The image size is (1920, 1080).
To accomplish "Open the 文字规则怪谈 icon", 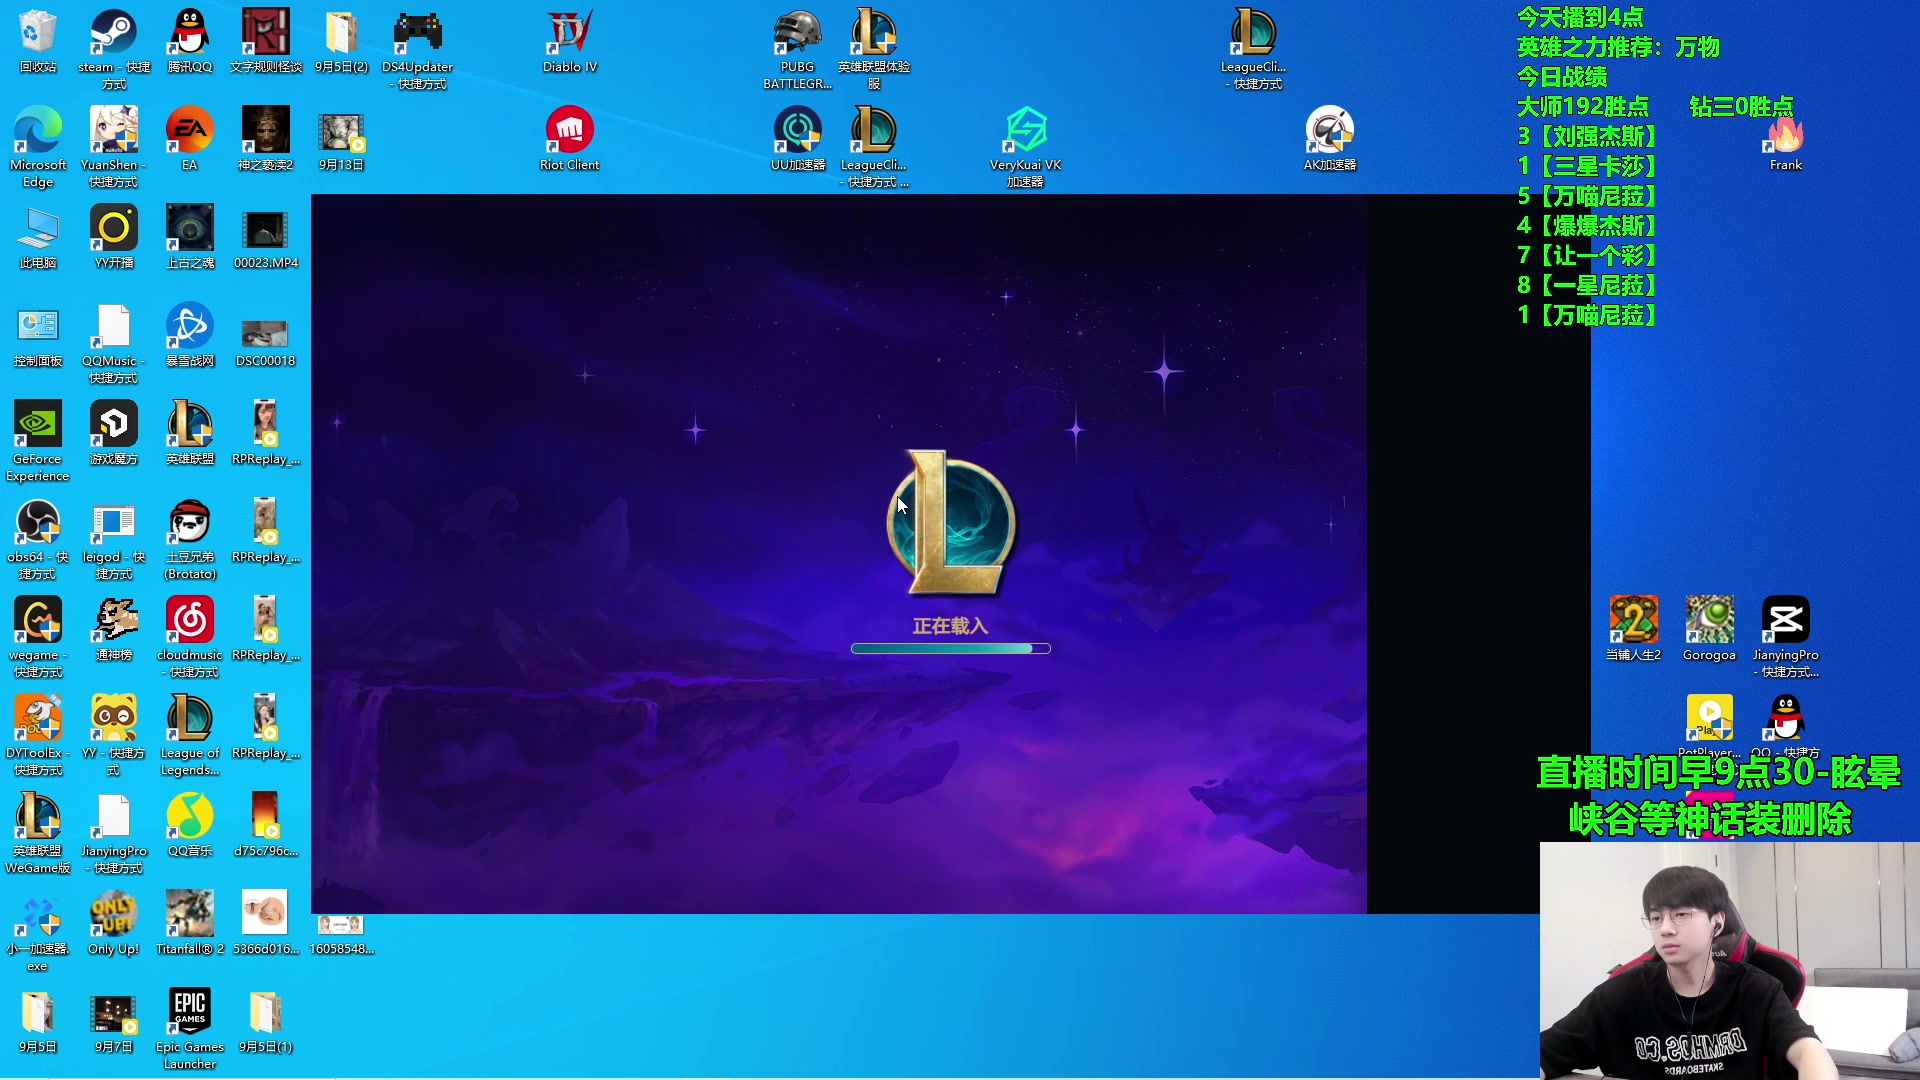I will pos(266,41).
